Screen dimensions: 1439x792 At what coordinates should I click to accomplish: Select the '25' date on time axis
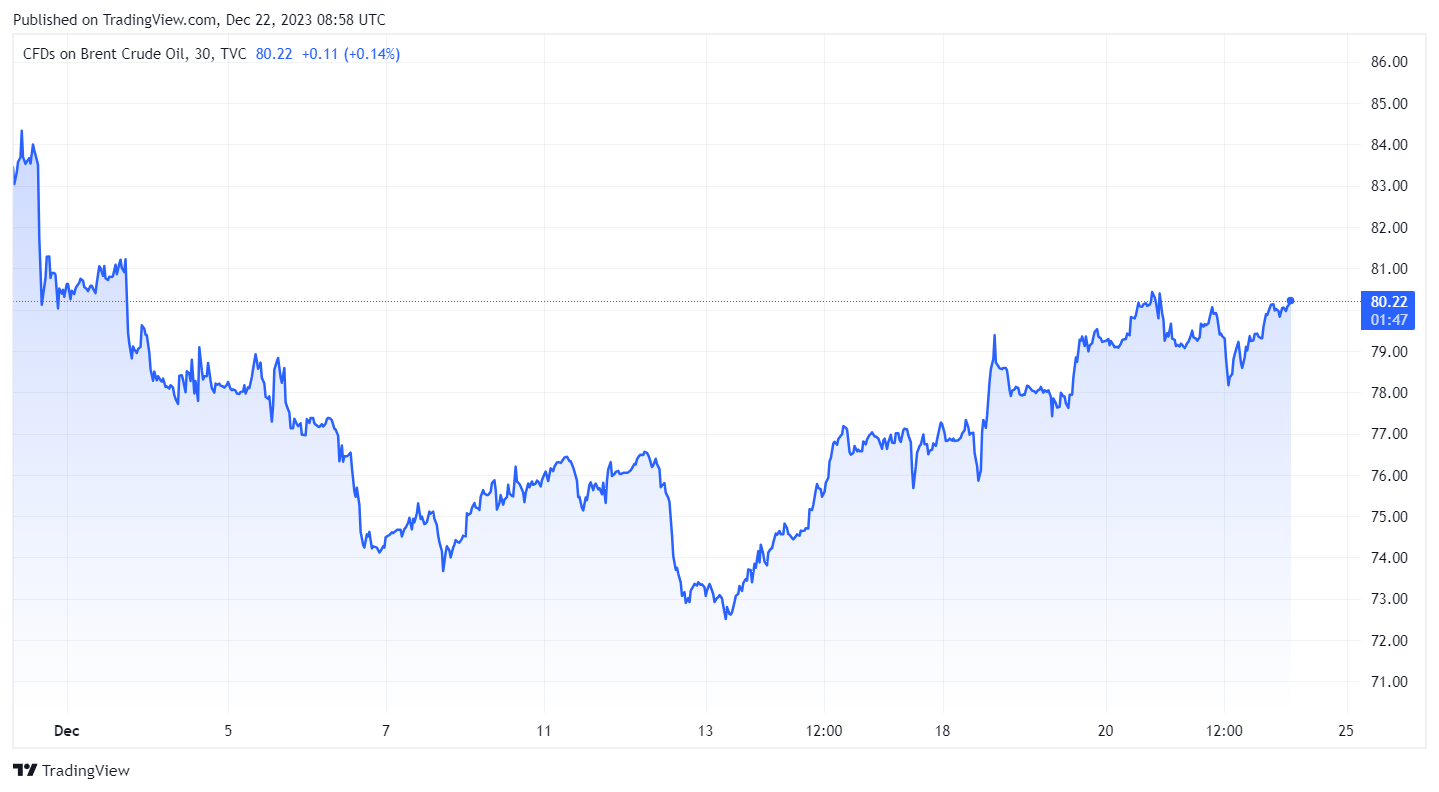[x=1345, y=731]
